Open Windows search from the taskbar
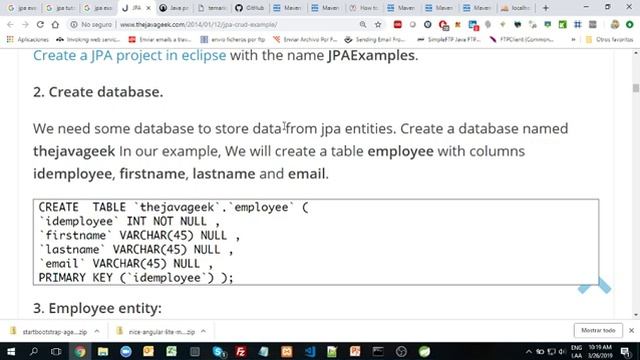Screen dimensions: 640x360 tap(34, 351)
